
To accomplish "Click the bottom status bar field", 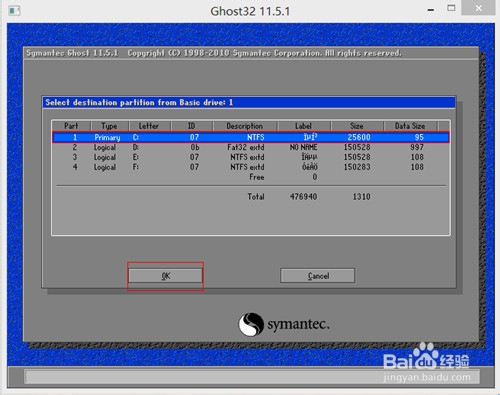I will coord(252,377).
